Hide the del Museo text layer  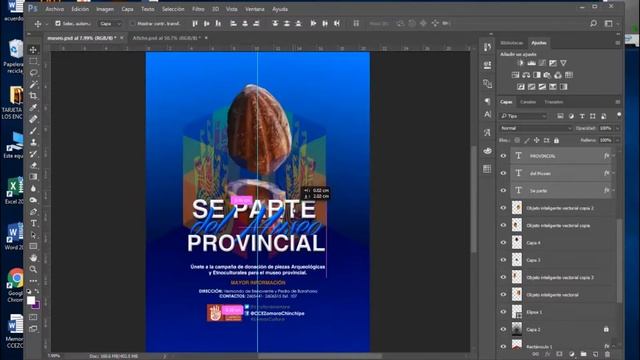[503, 173]
